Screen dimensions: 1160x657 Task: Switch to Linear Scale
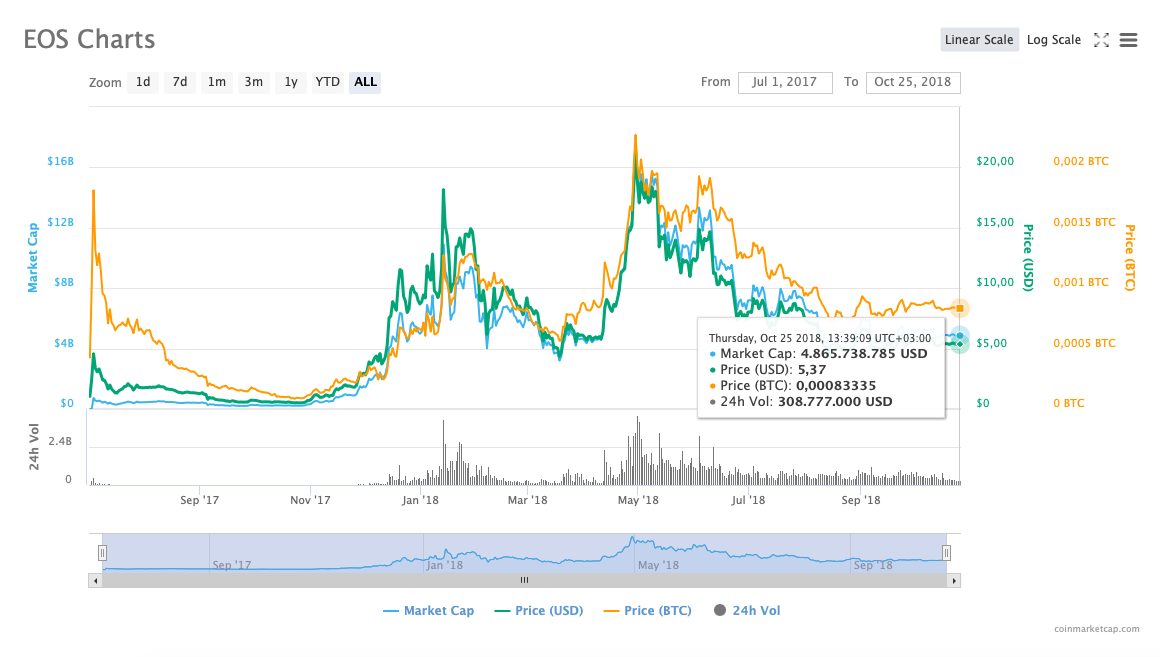pos(979,39)
